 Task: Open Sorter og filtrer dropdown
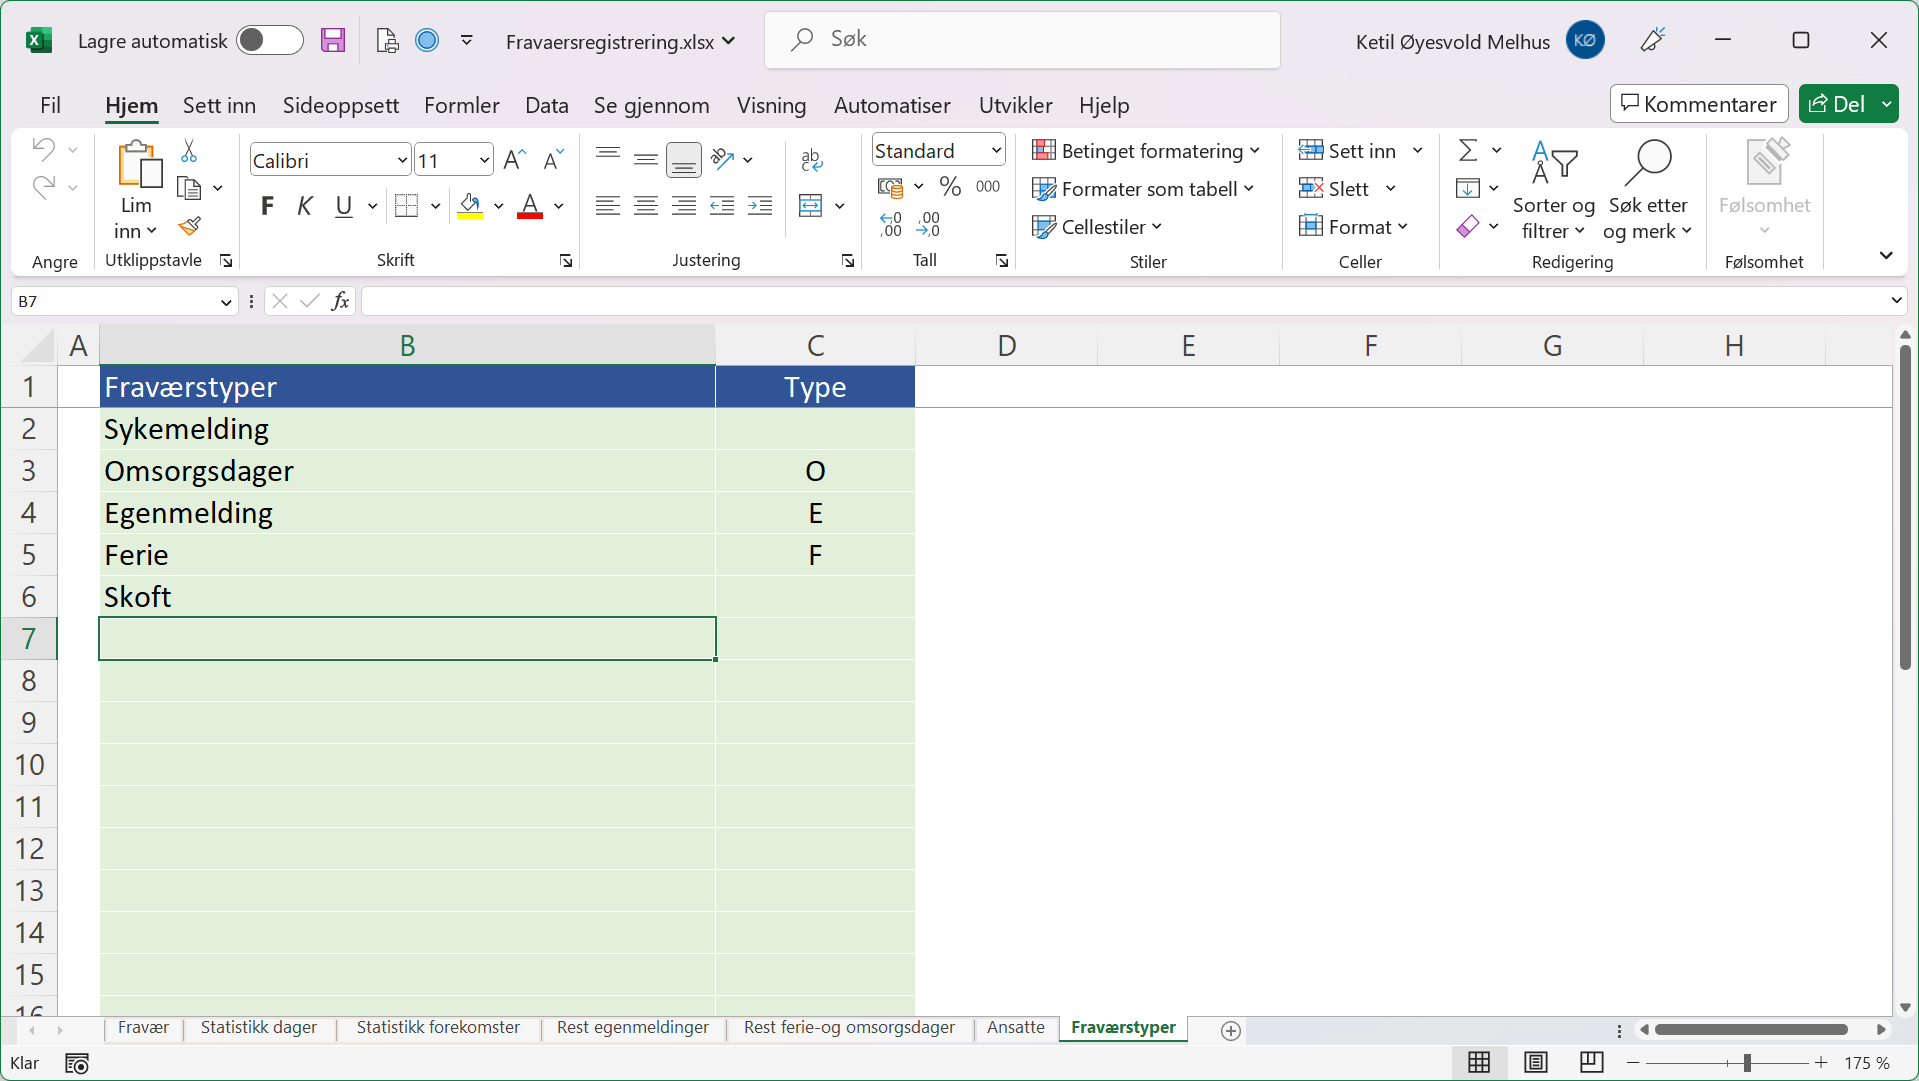[1553, 191]
